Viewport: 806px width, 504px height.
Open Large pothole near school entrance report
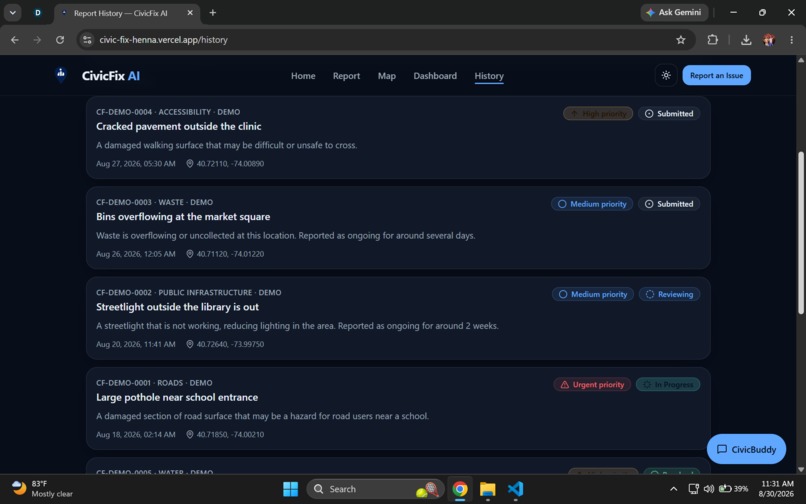[x=177, y=397]
